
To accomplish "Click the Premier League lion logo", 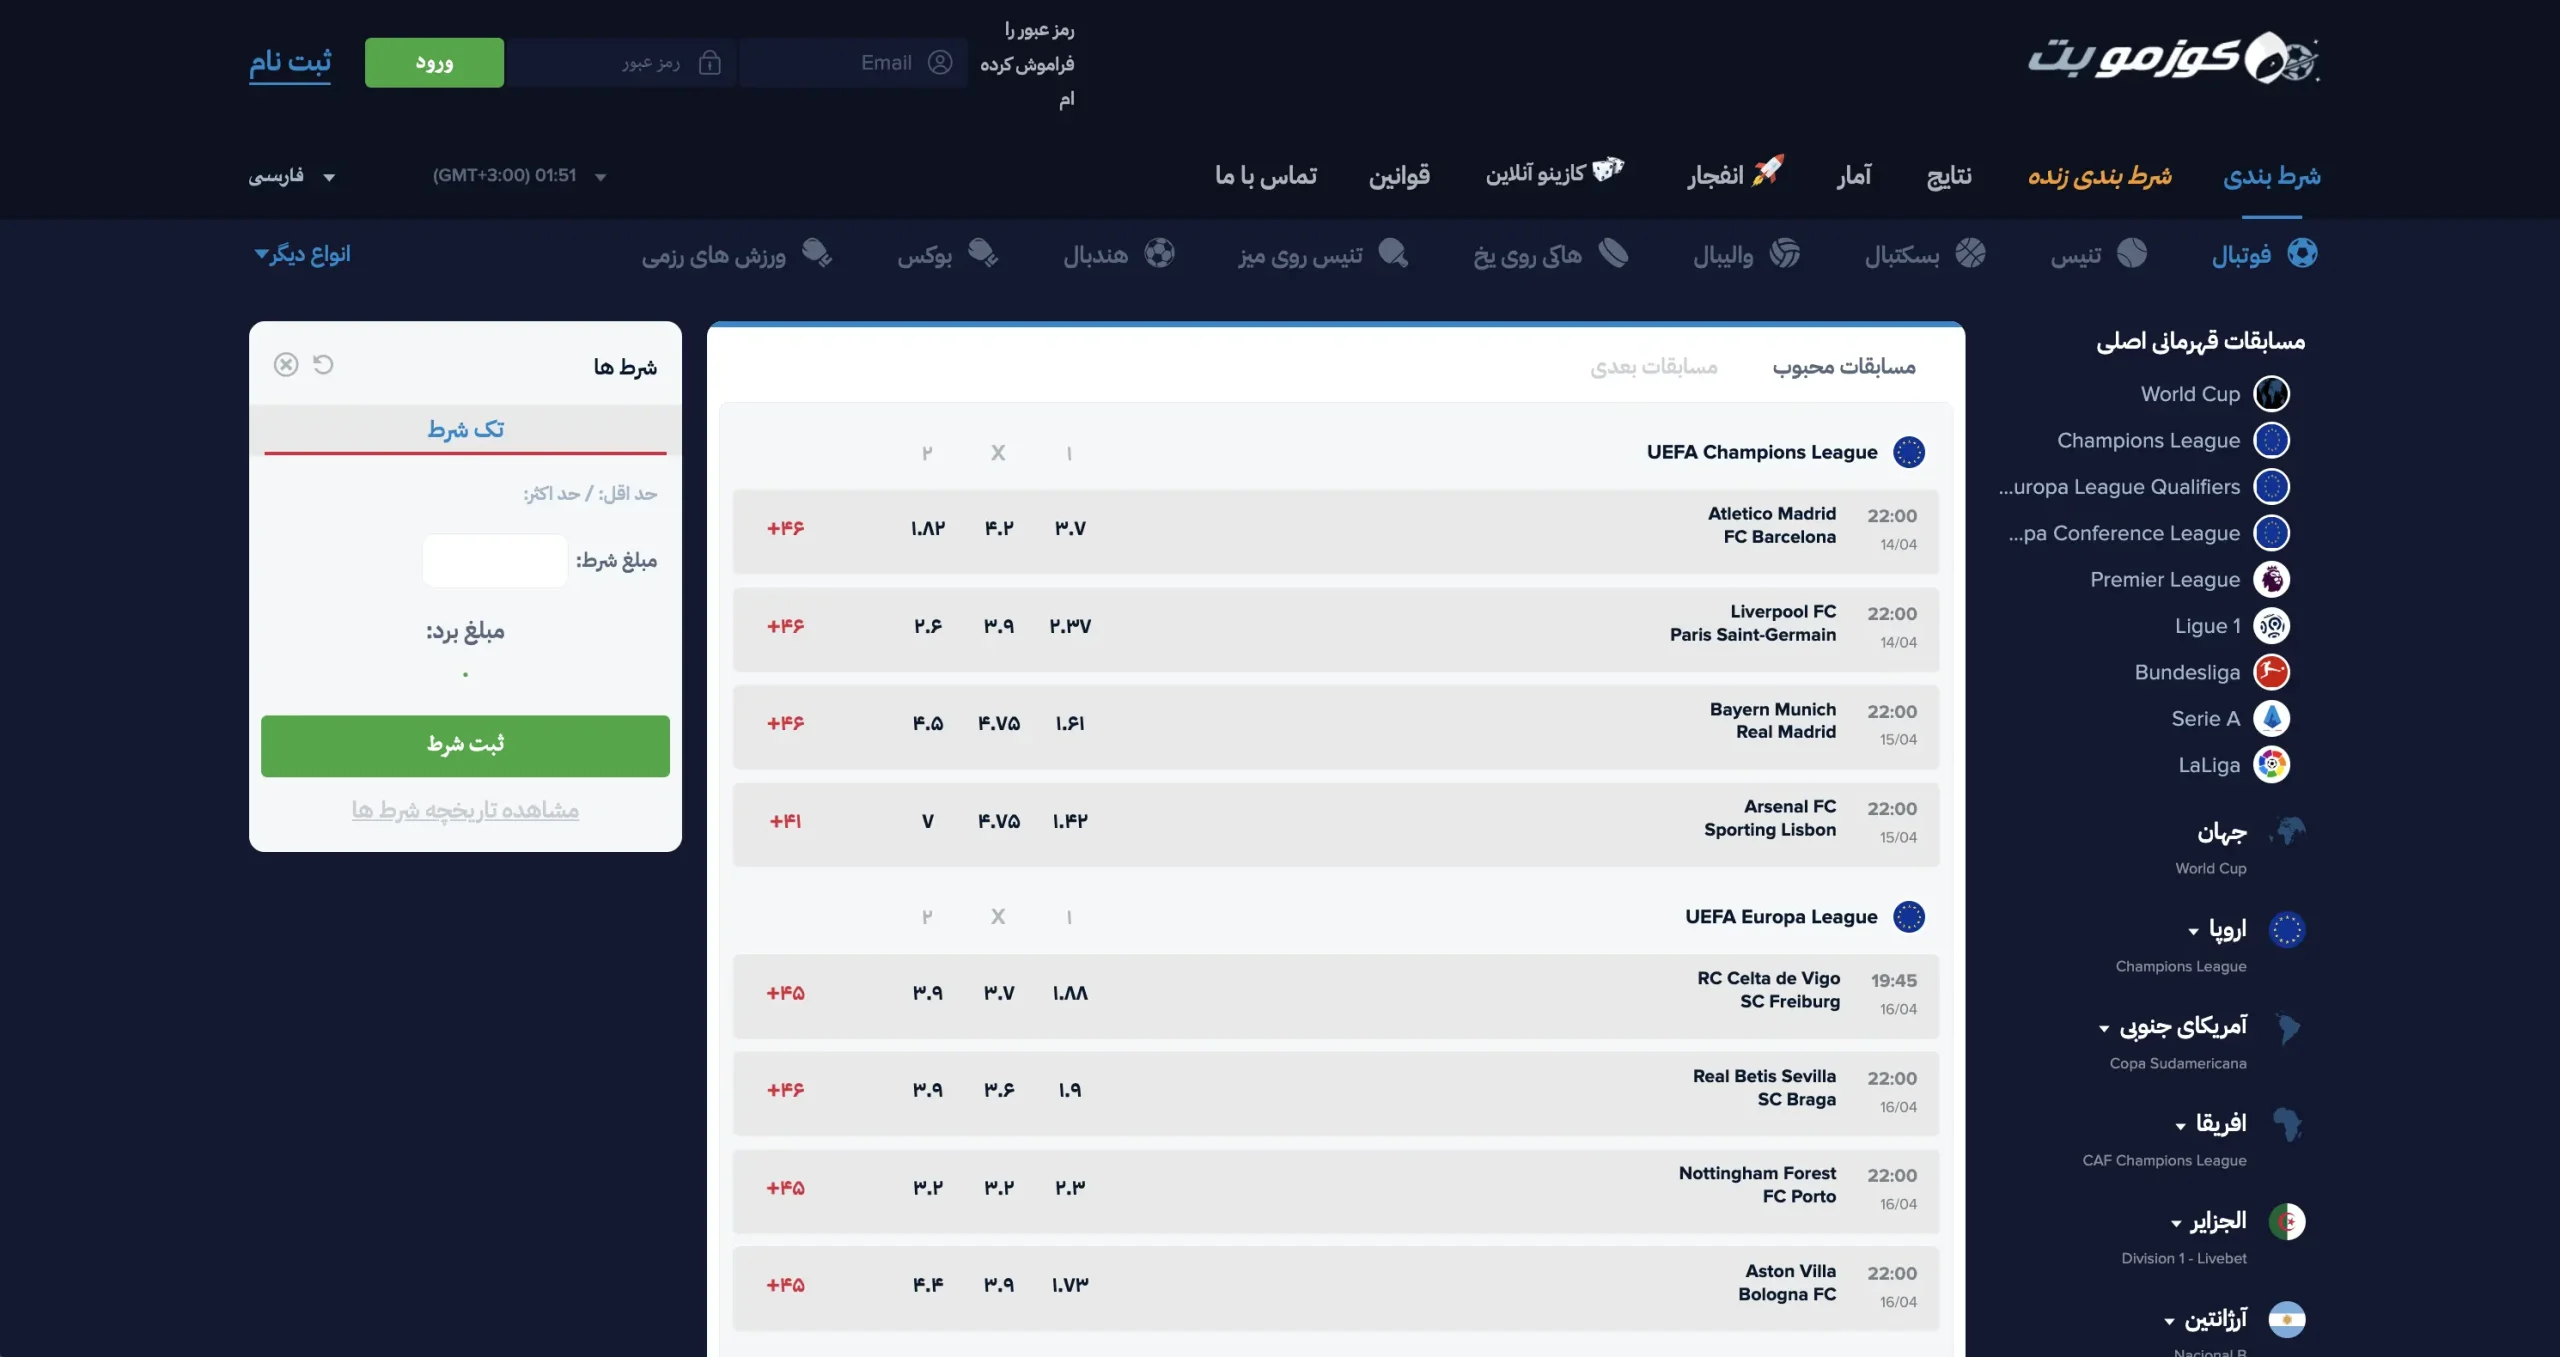I will [2271, 579].
